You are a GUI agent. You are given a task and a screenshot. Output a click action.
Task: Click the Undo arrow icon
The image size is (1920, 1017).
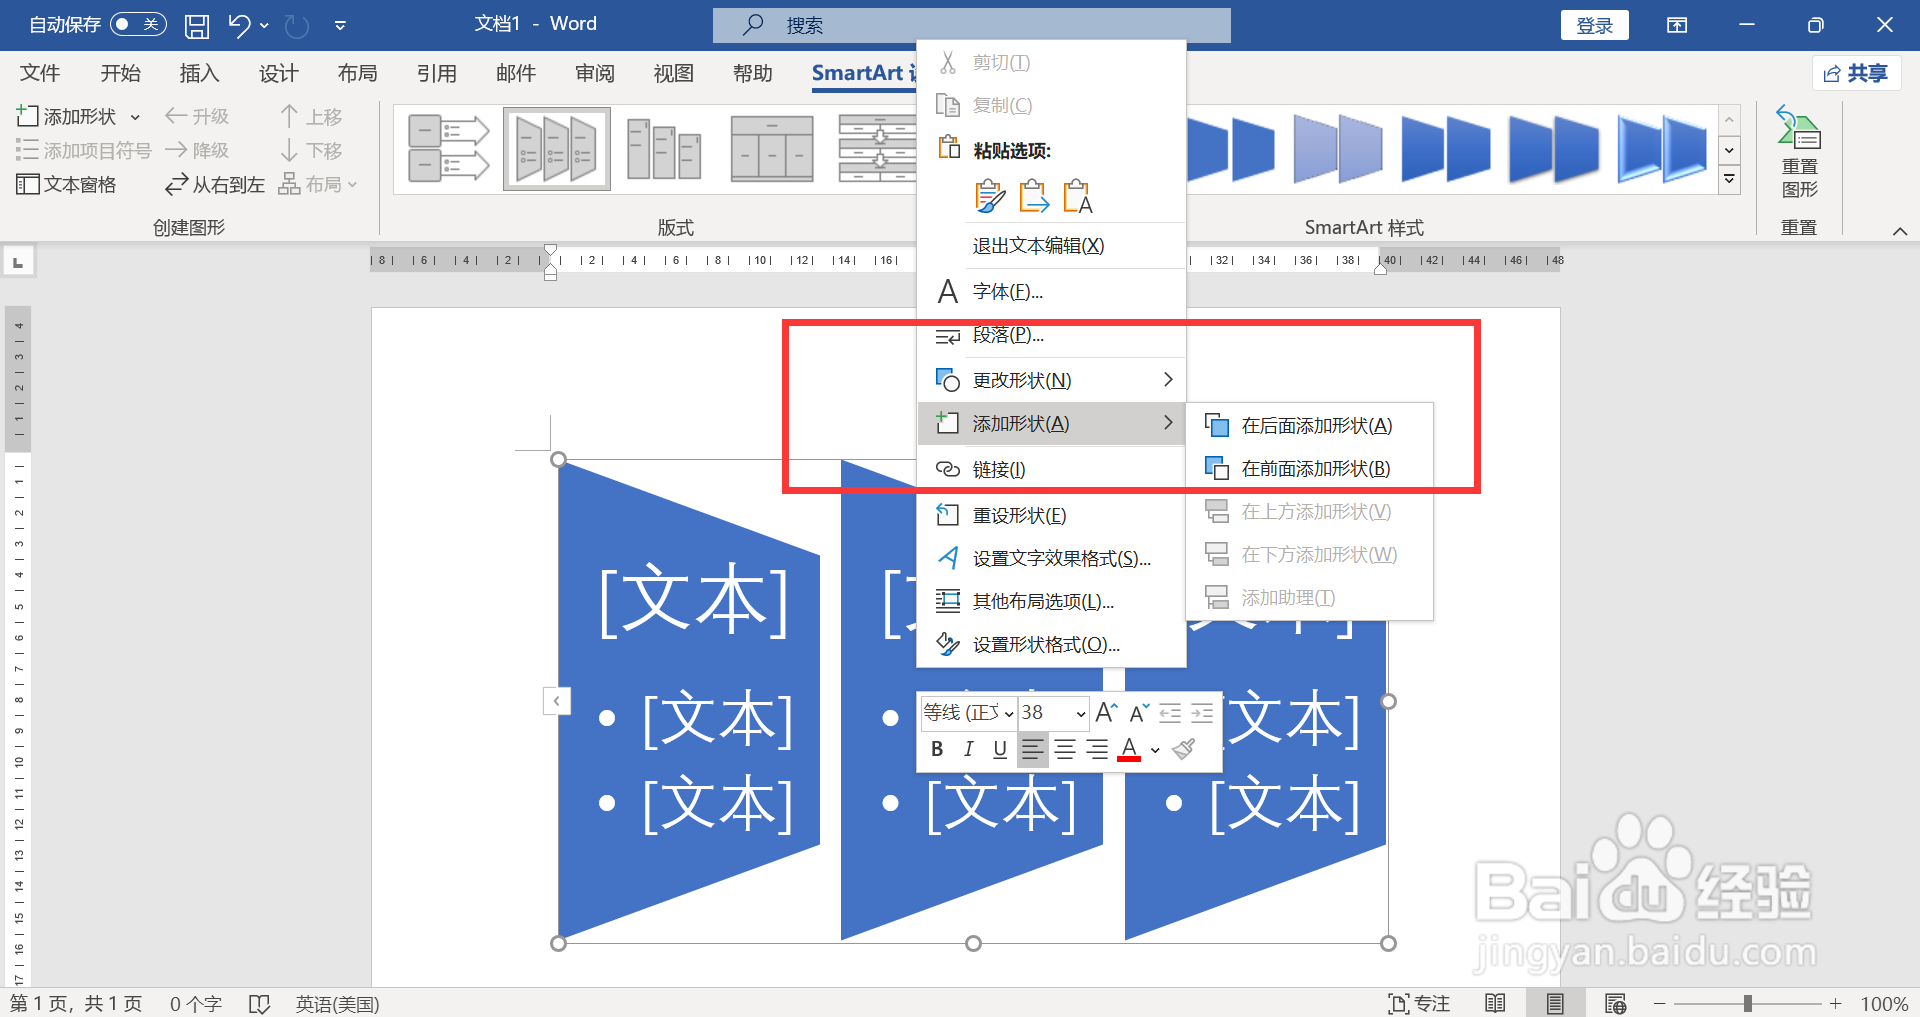[x=239, y=25]
